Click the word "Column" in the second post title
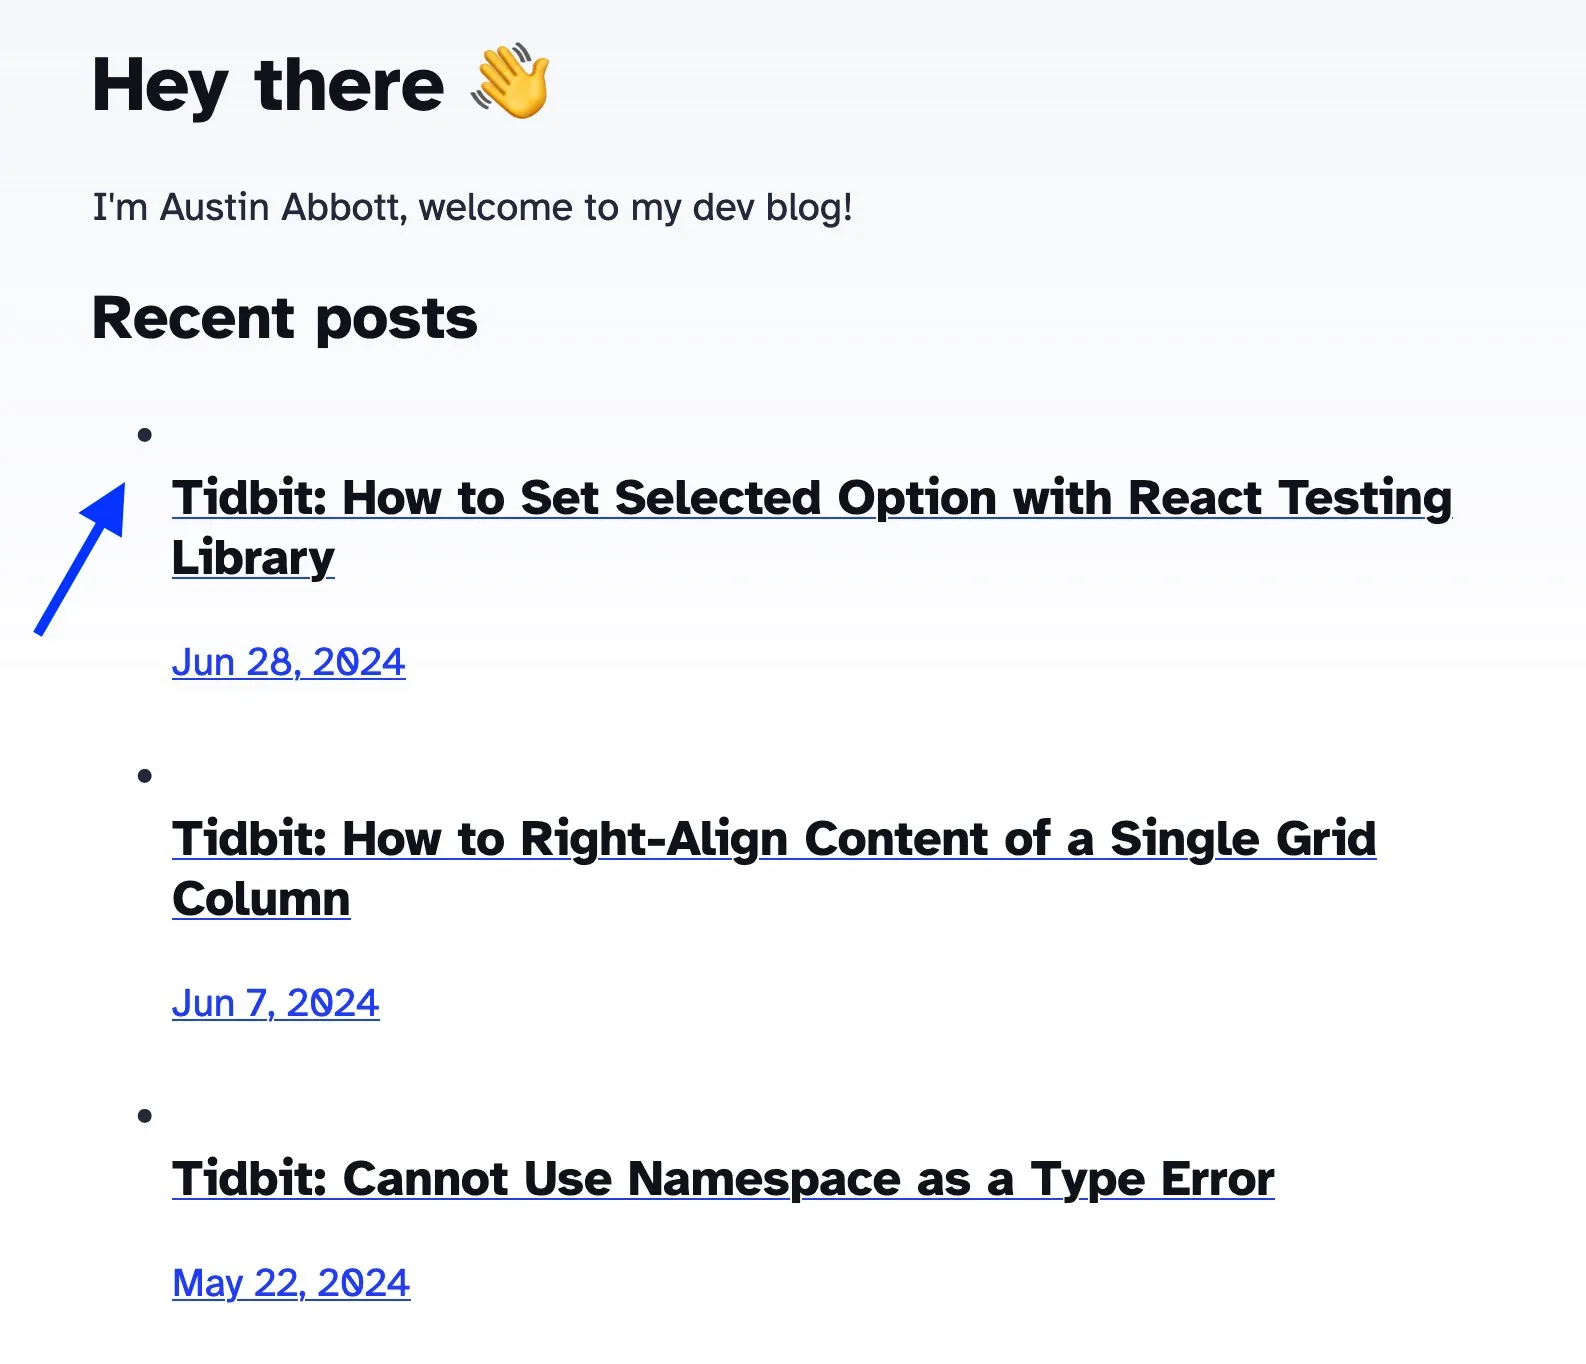 [261, 899]
